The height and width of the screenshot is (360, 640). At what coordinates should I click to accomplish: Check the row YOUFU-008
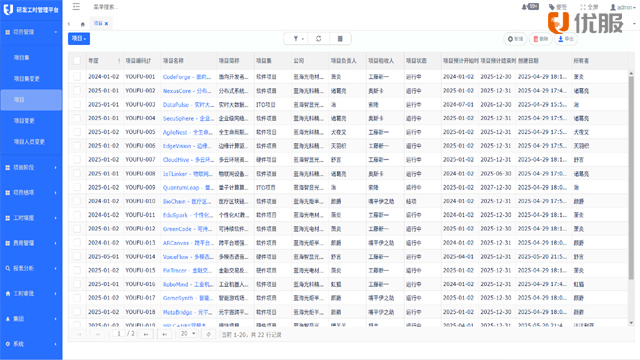77,173
